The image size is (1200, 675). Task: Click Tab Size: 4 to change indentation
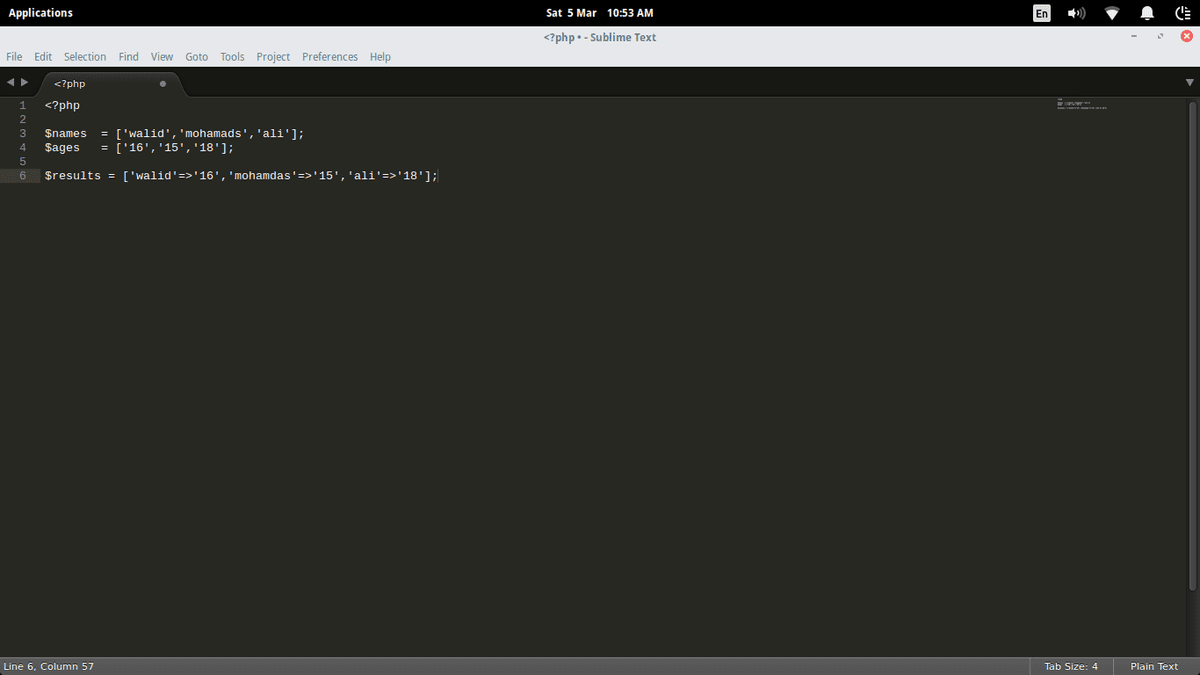click(x=1070, y=666)
